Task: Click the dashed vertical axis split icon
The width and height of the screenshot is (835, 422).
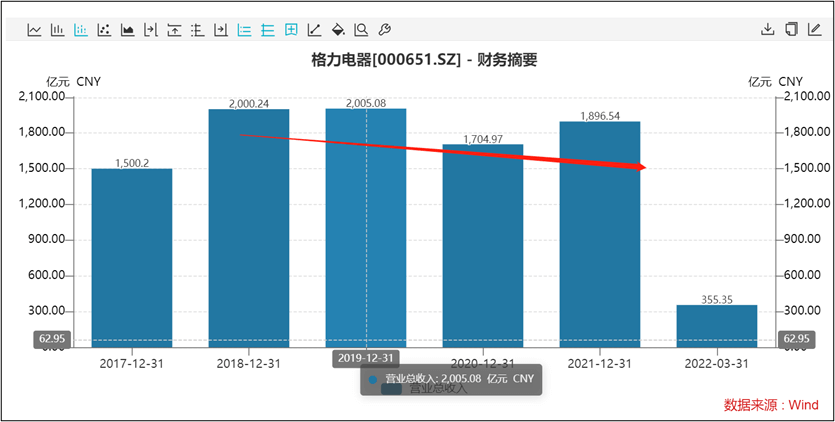Action: (x=198, y=30)
